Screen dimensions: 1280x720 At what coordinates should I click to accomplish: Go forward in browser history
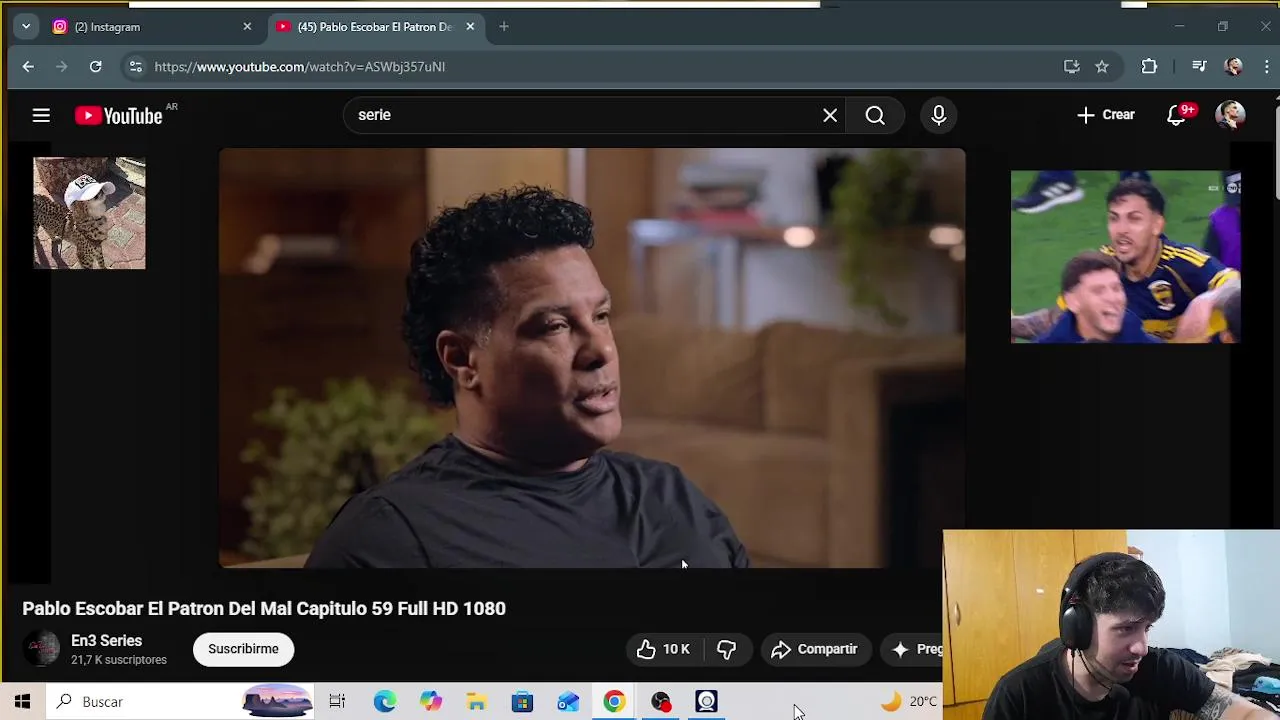(61, 67)
